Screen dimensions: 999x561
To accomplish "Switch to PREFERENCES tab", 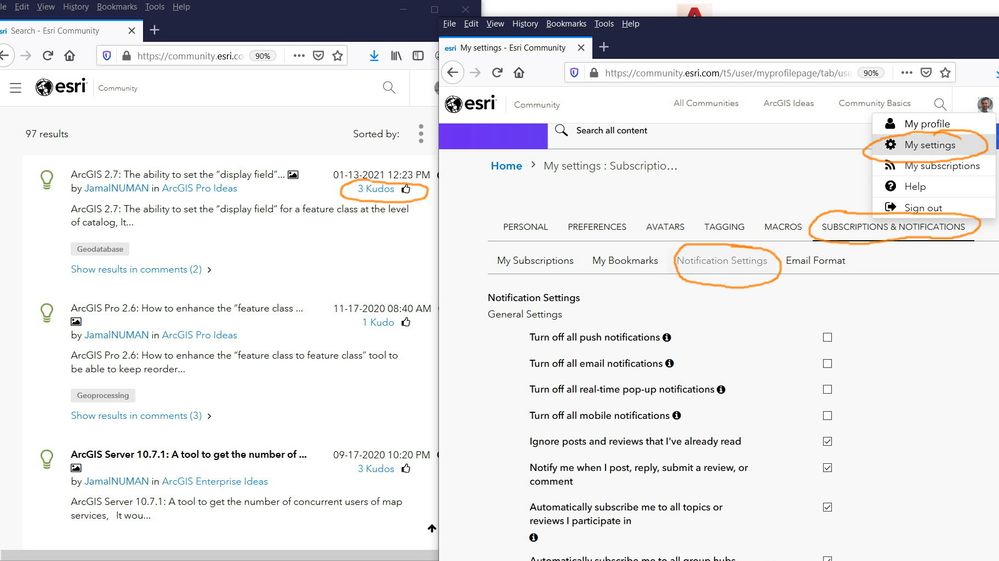I will [x=597, y=227].
